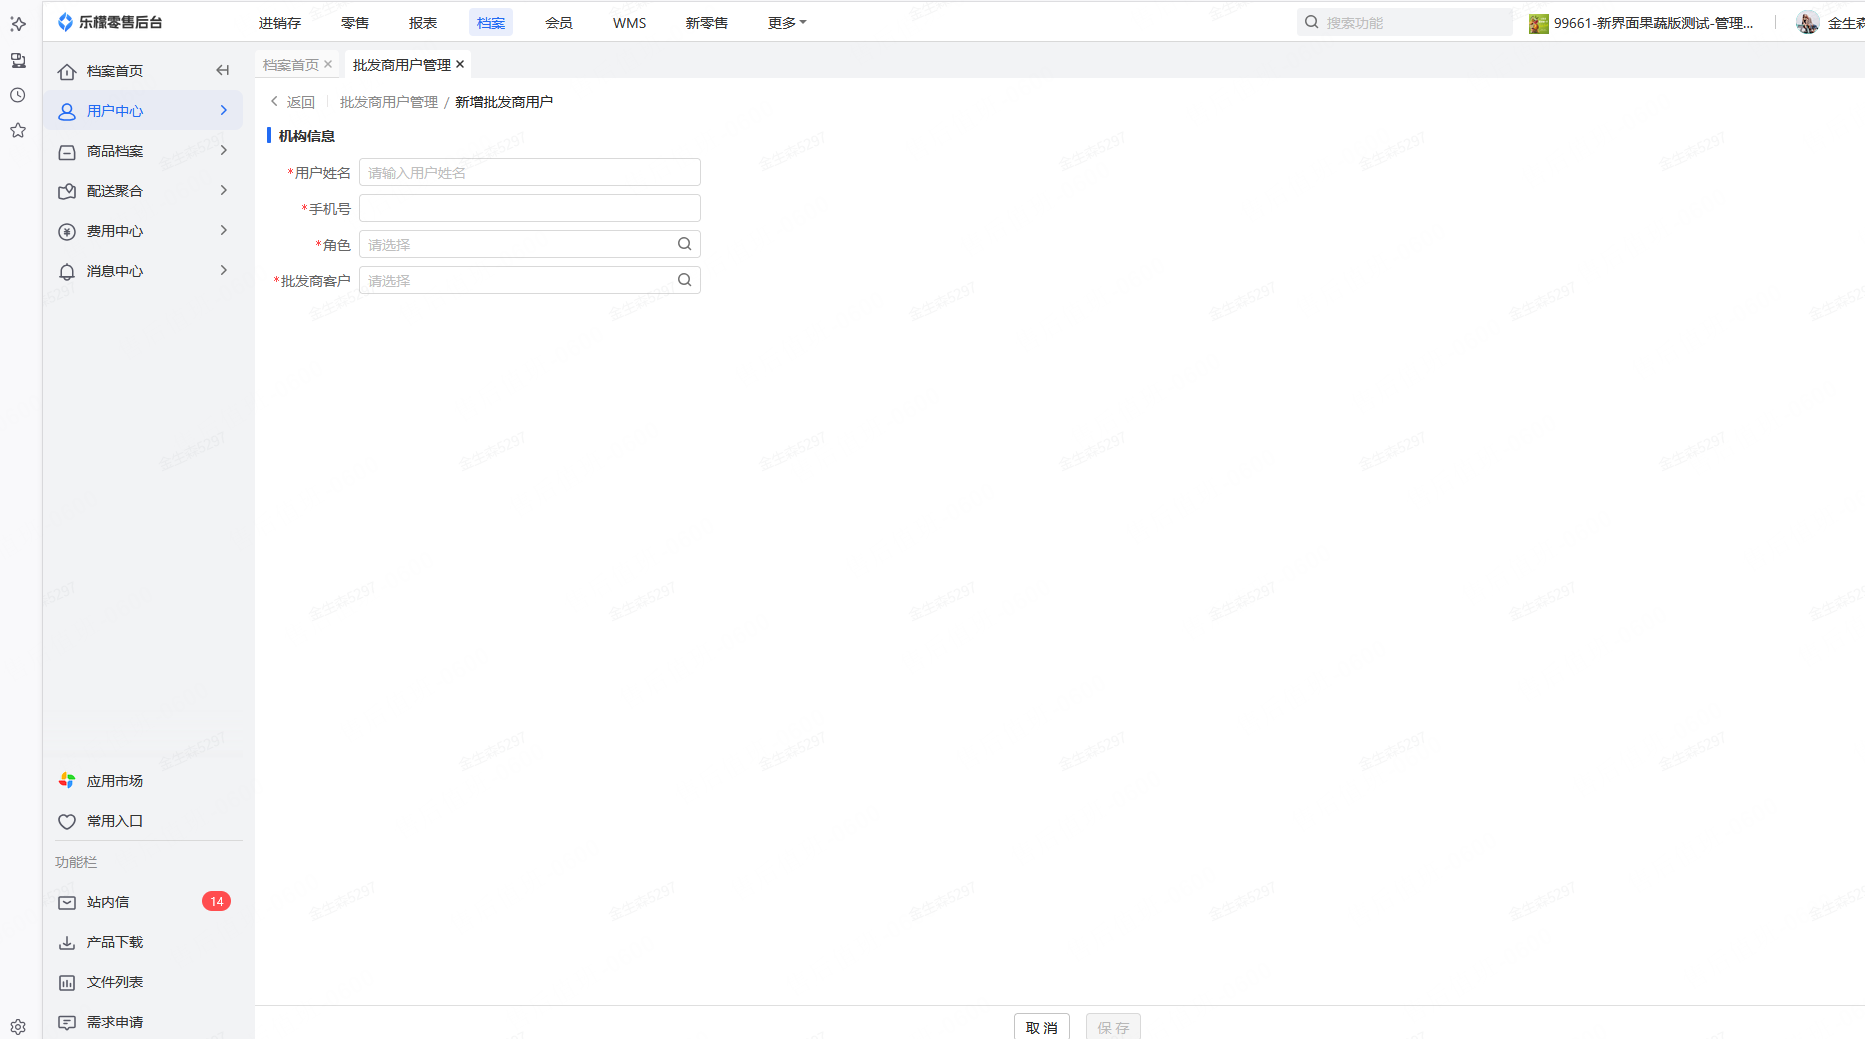
Task: Open the WMS menu
Action: (x=630, y=22)
